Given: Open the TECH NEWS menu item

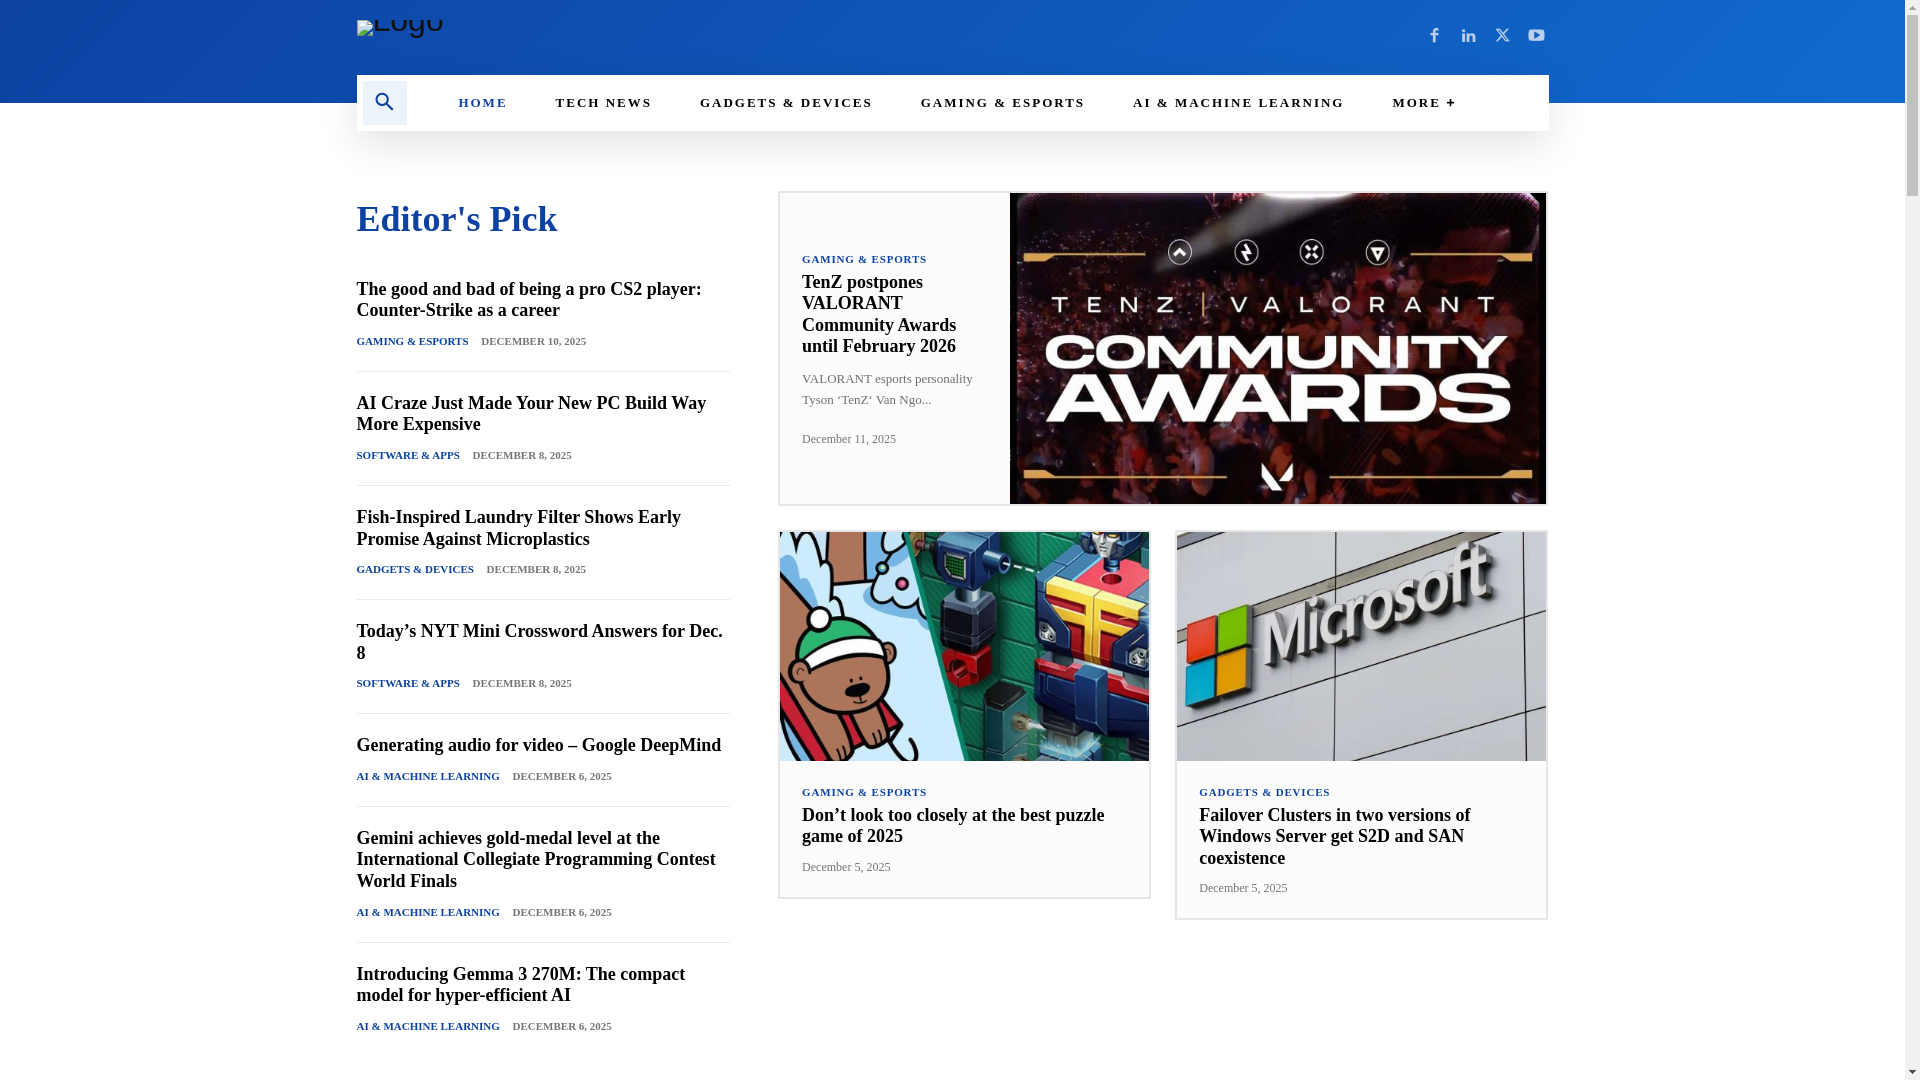Looking at the screenshot, I should (x=603, y=103).
